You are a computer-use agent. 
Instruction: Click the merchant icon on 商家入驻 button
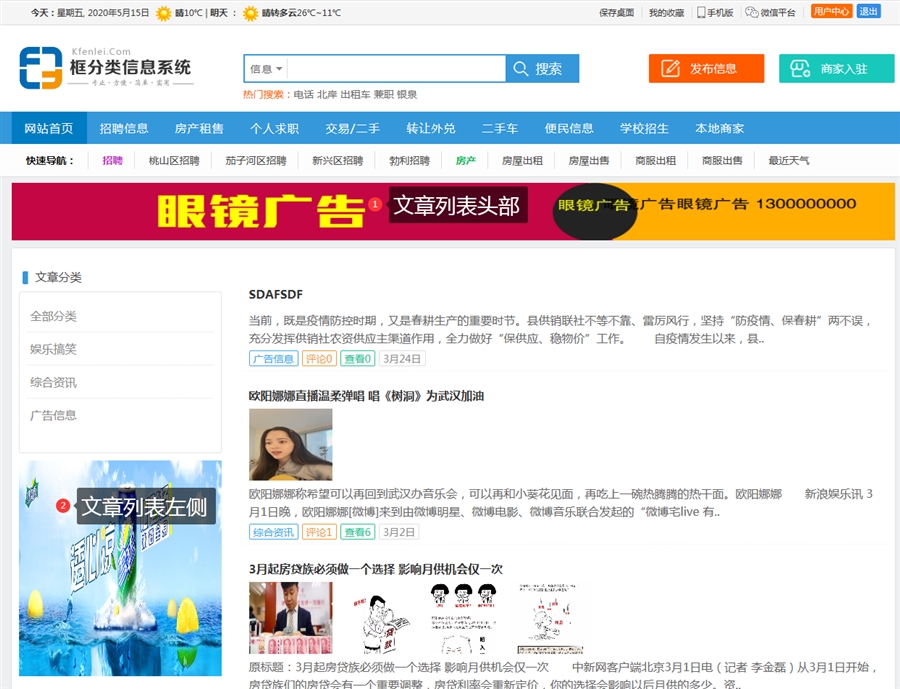(x=799, y=69)
